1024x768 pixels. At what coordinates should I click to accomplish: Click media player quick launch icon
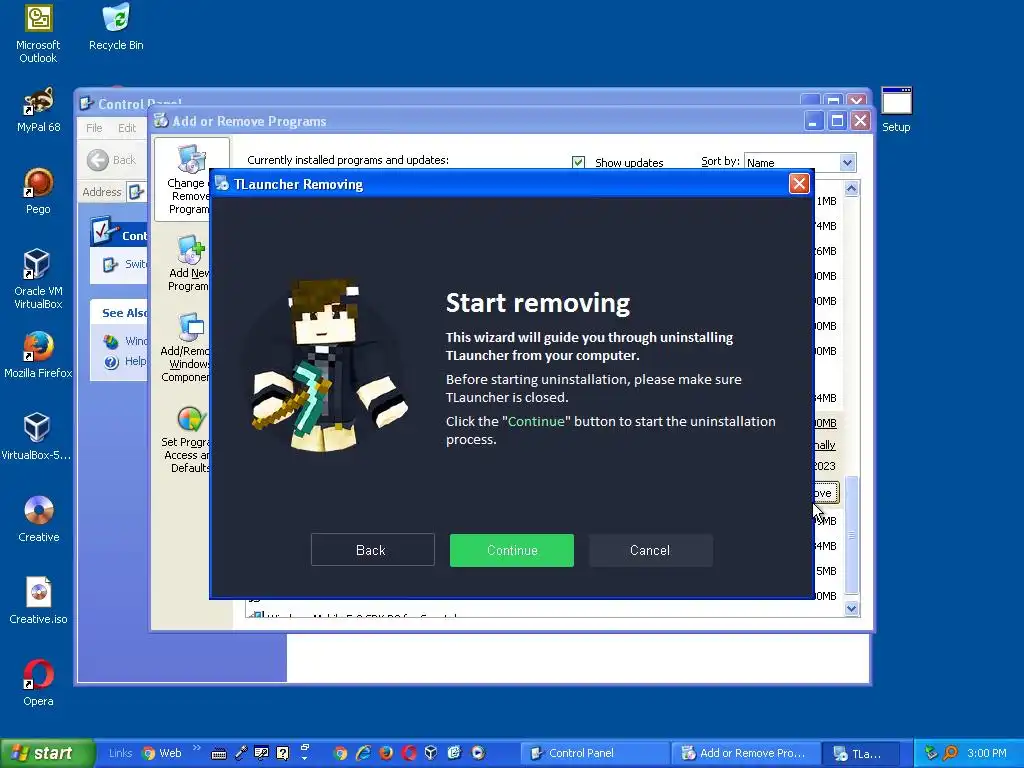[478, 753]
